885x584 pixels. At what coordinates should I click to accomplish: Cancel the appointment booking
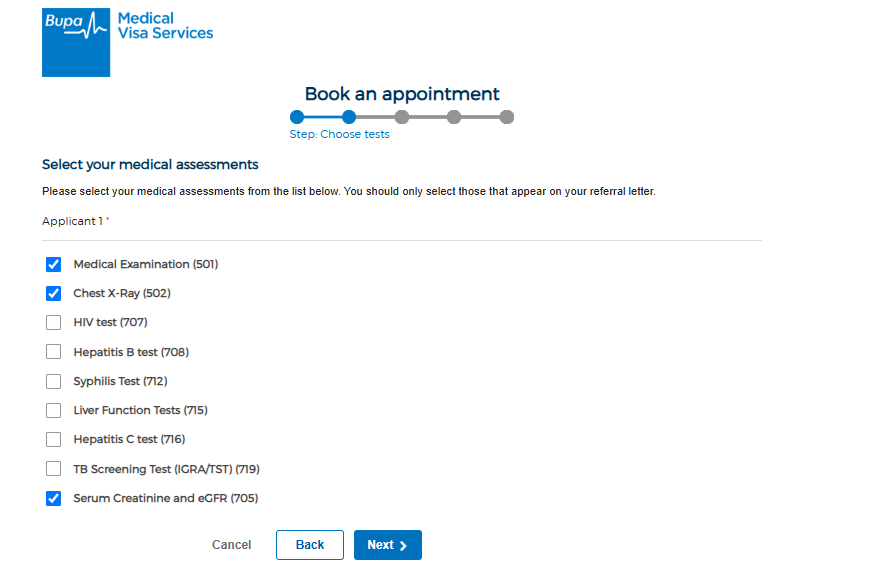231,545
